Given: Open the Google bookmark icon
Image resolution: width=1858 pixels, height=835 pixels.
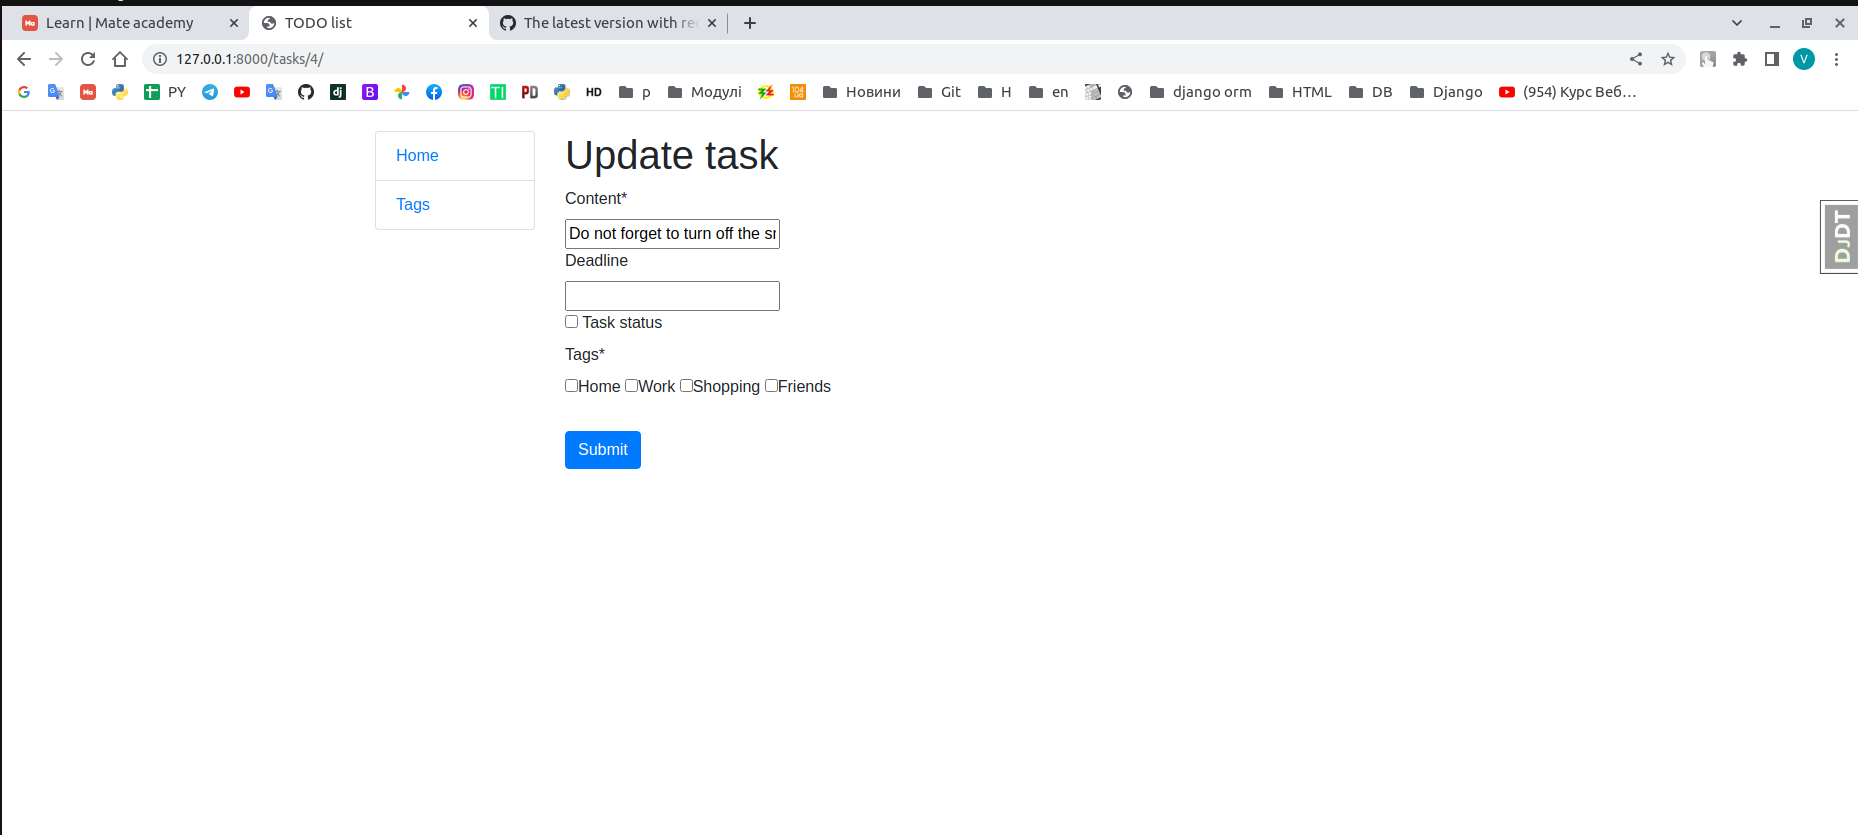Looking at the screenshot, I should [24, 92].
